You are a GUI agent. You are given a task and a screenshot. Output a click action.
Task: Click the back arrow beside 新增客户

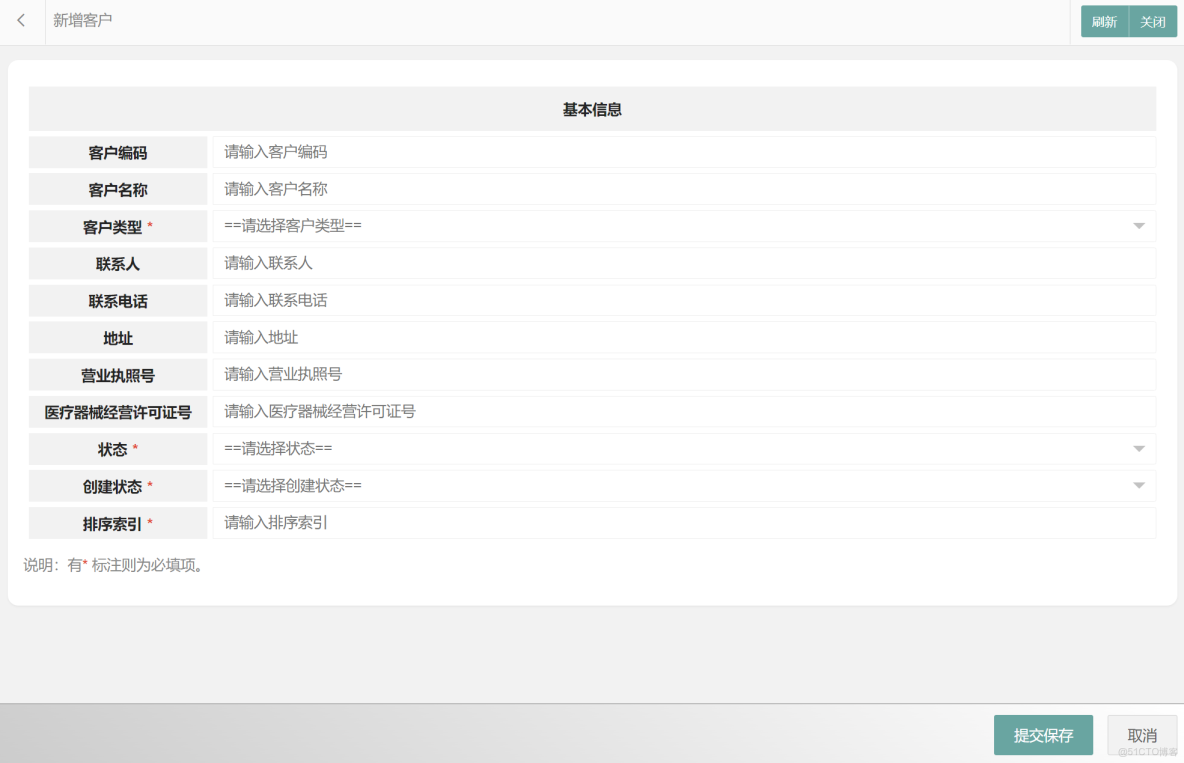[x=21, y=21]
